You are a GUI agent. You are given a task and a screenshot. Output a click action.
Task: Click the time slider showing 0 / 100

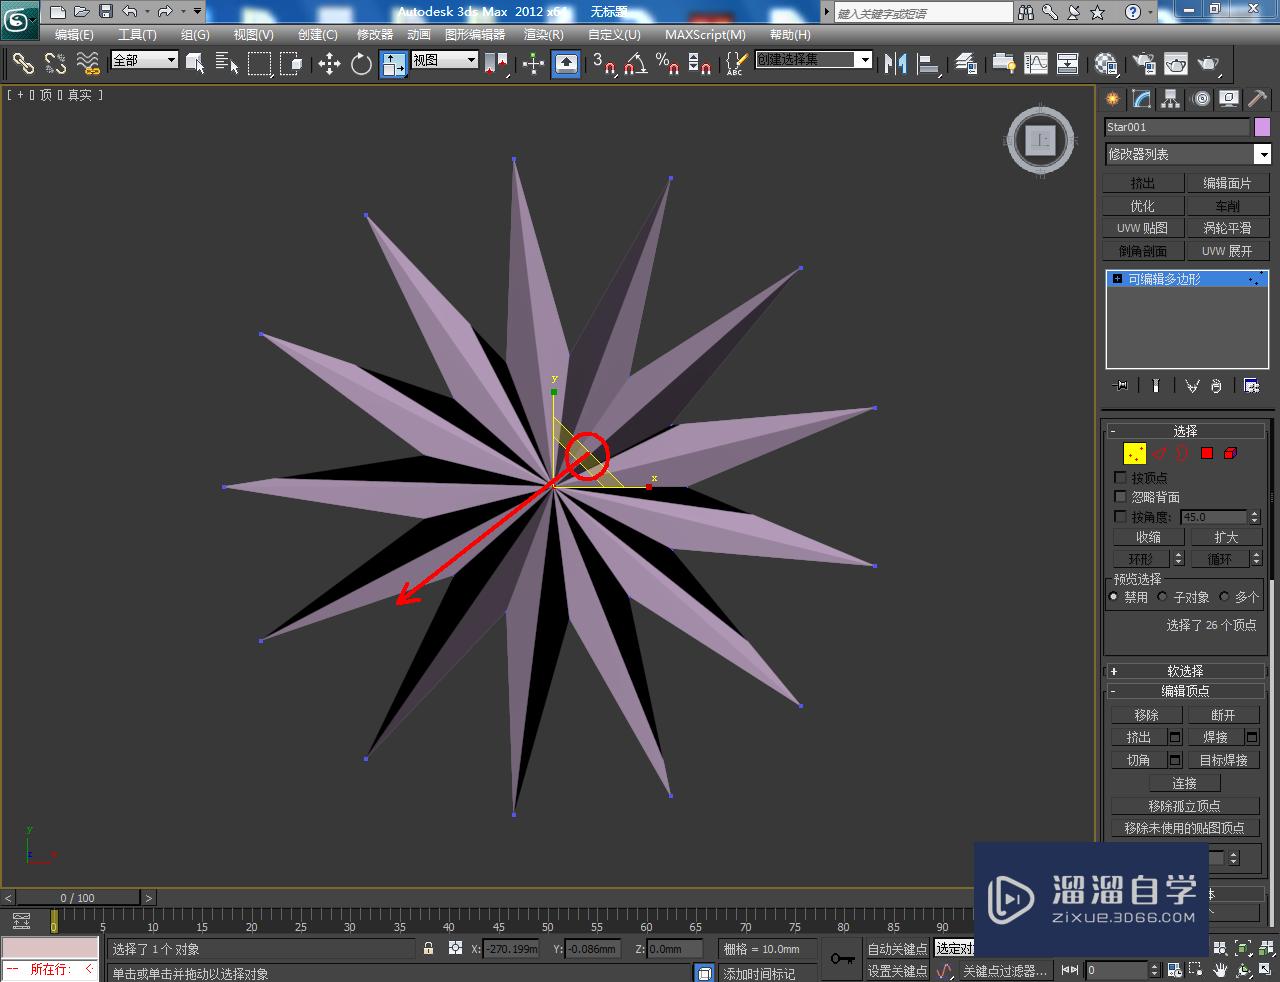tap(78, 898)
